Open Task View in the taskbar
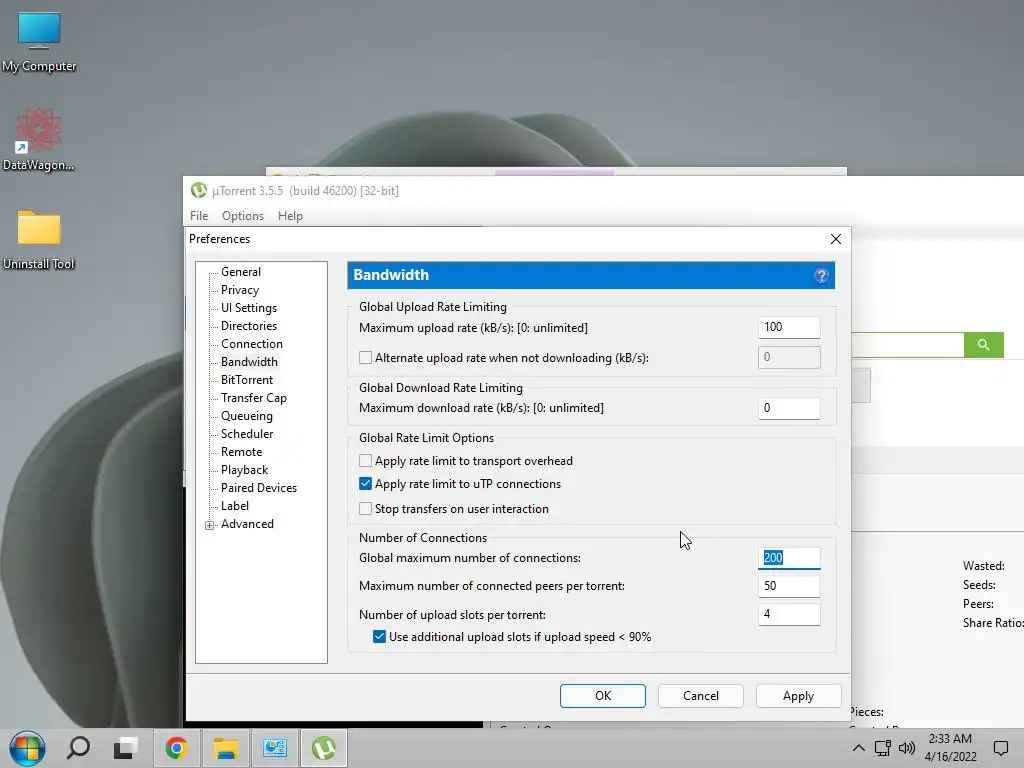The height and width of the screenshot is (768, 1024). (125, 748)
